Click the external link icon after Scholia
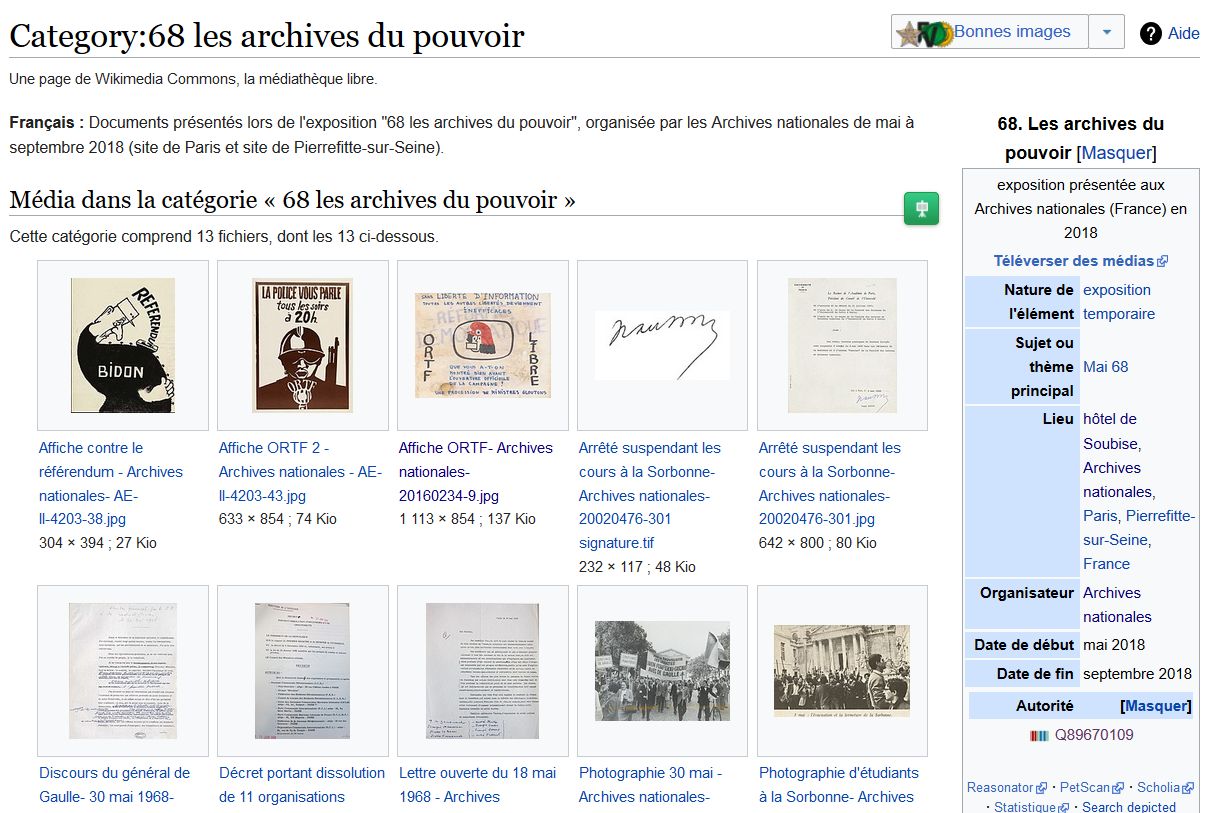The height and width of the screenshot is (813, 1215). [1188, 789]
